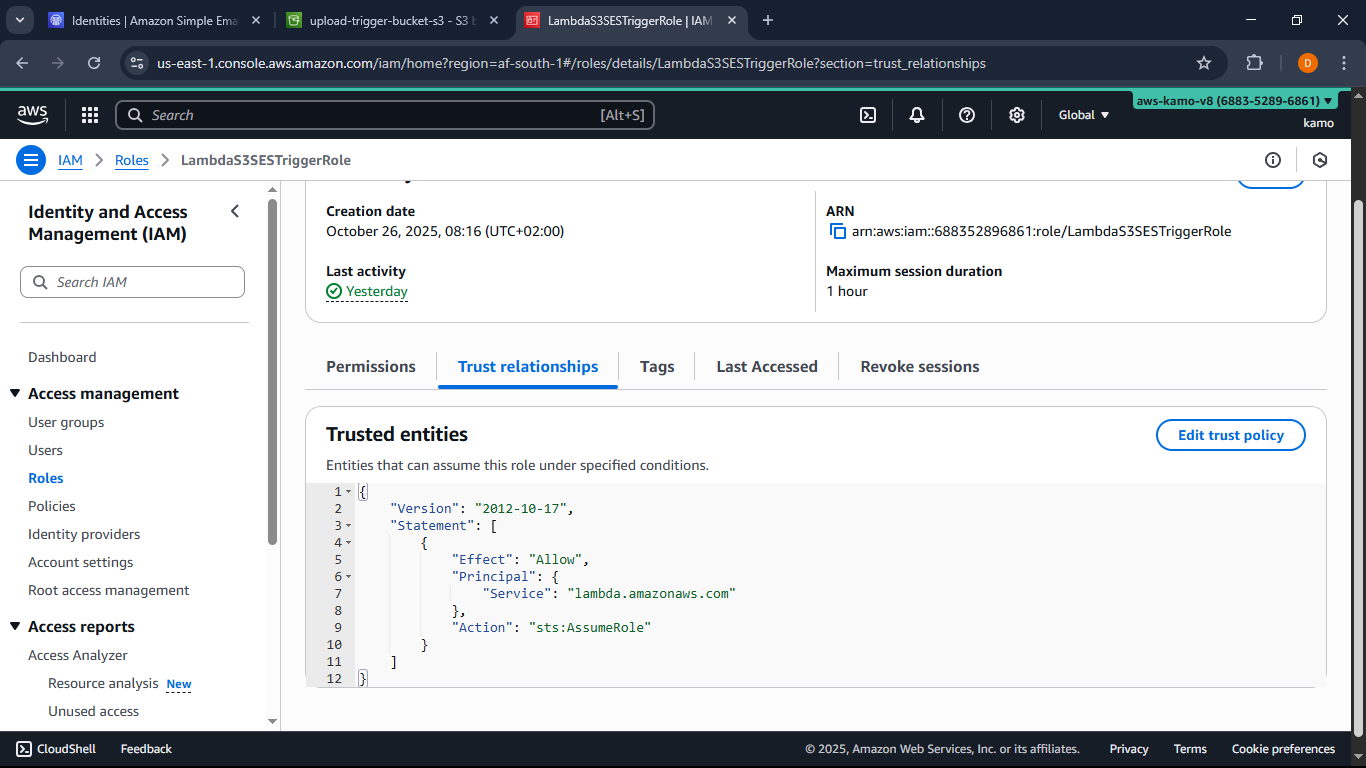Screen dimensions: 1366x768
Task: Open the Roles breadcrumb link
Action: [132, 160]
